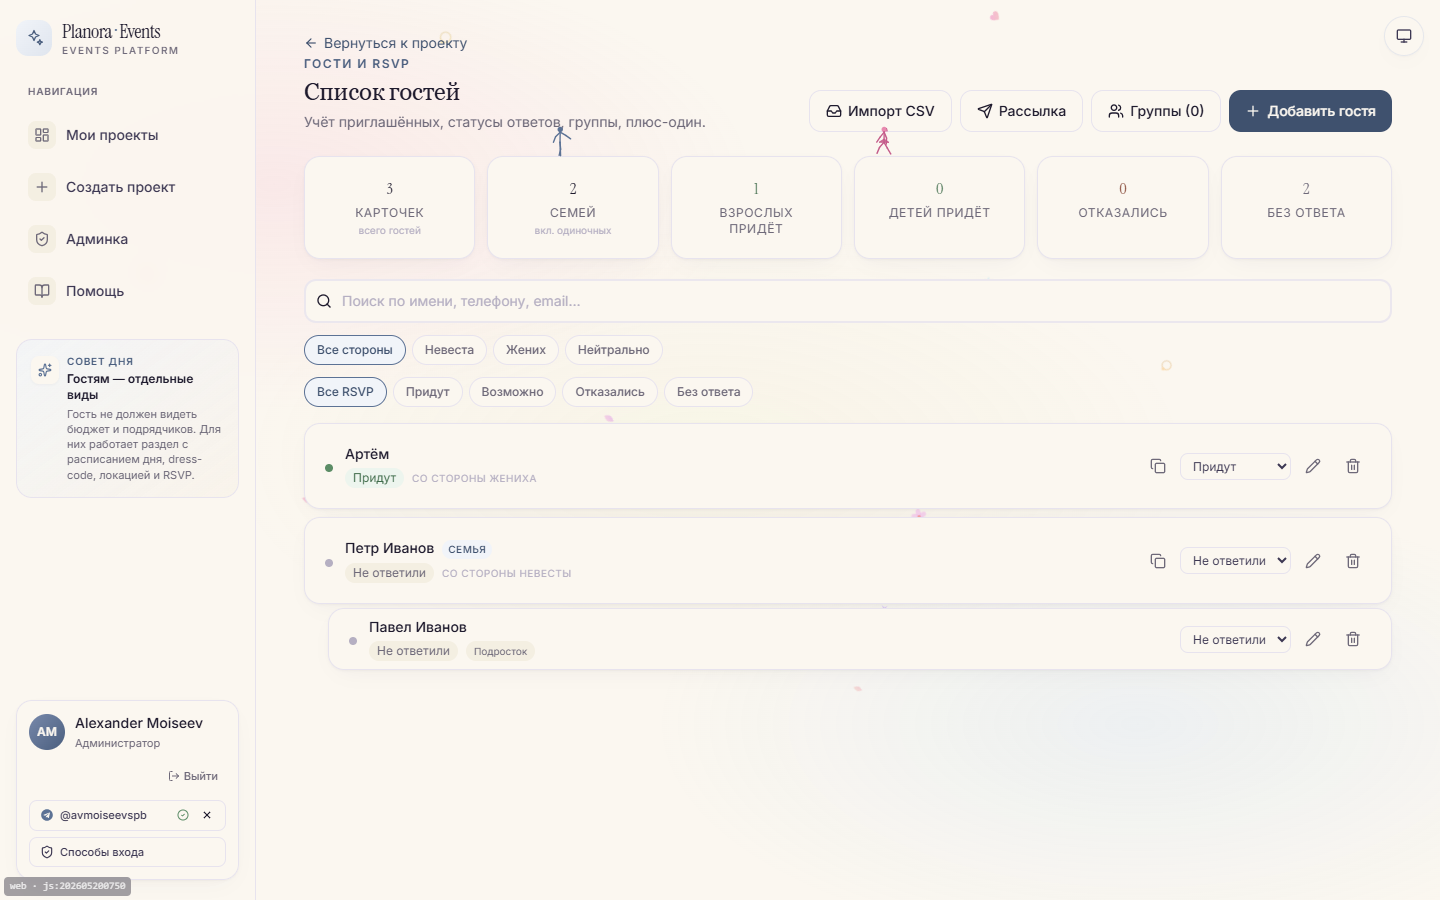
Task: Click the Семей stats card
Action: pos(573,208)
